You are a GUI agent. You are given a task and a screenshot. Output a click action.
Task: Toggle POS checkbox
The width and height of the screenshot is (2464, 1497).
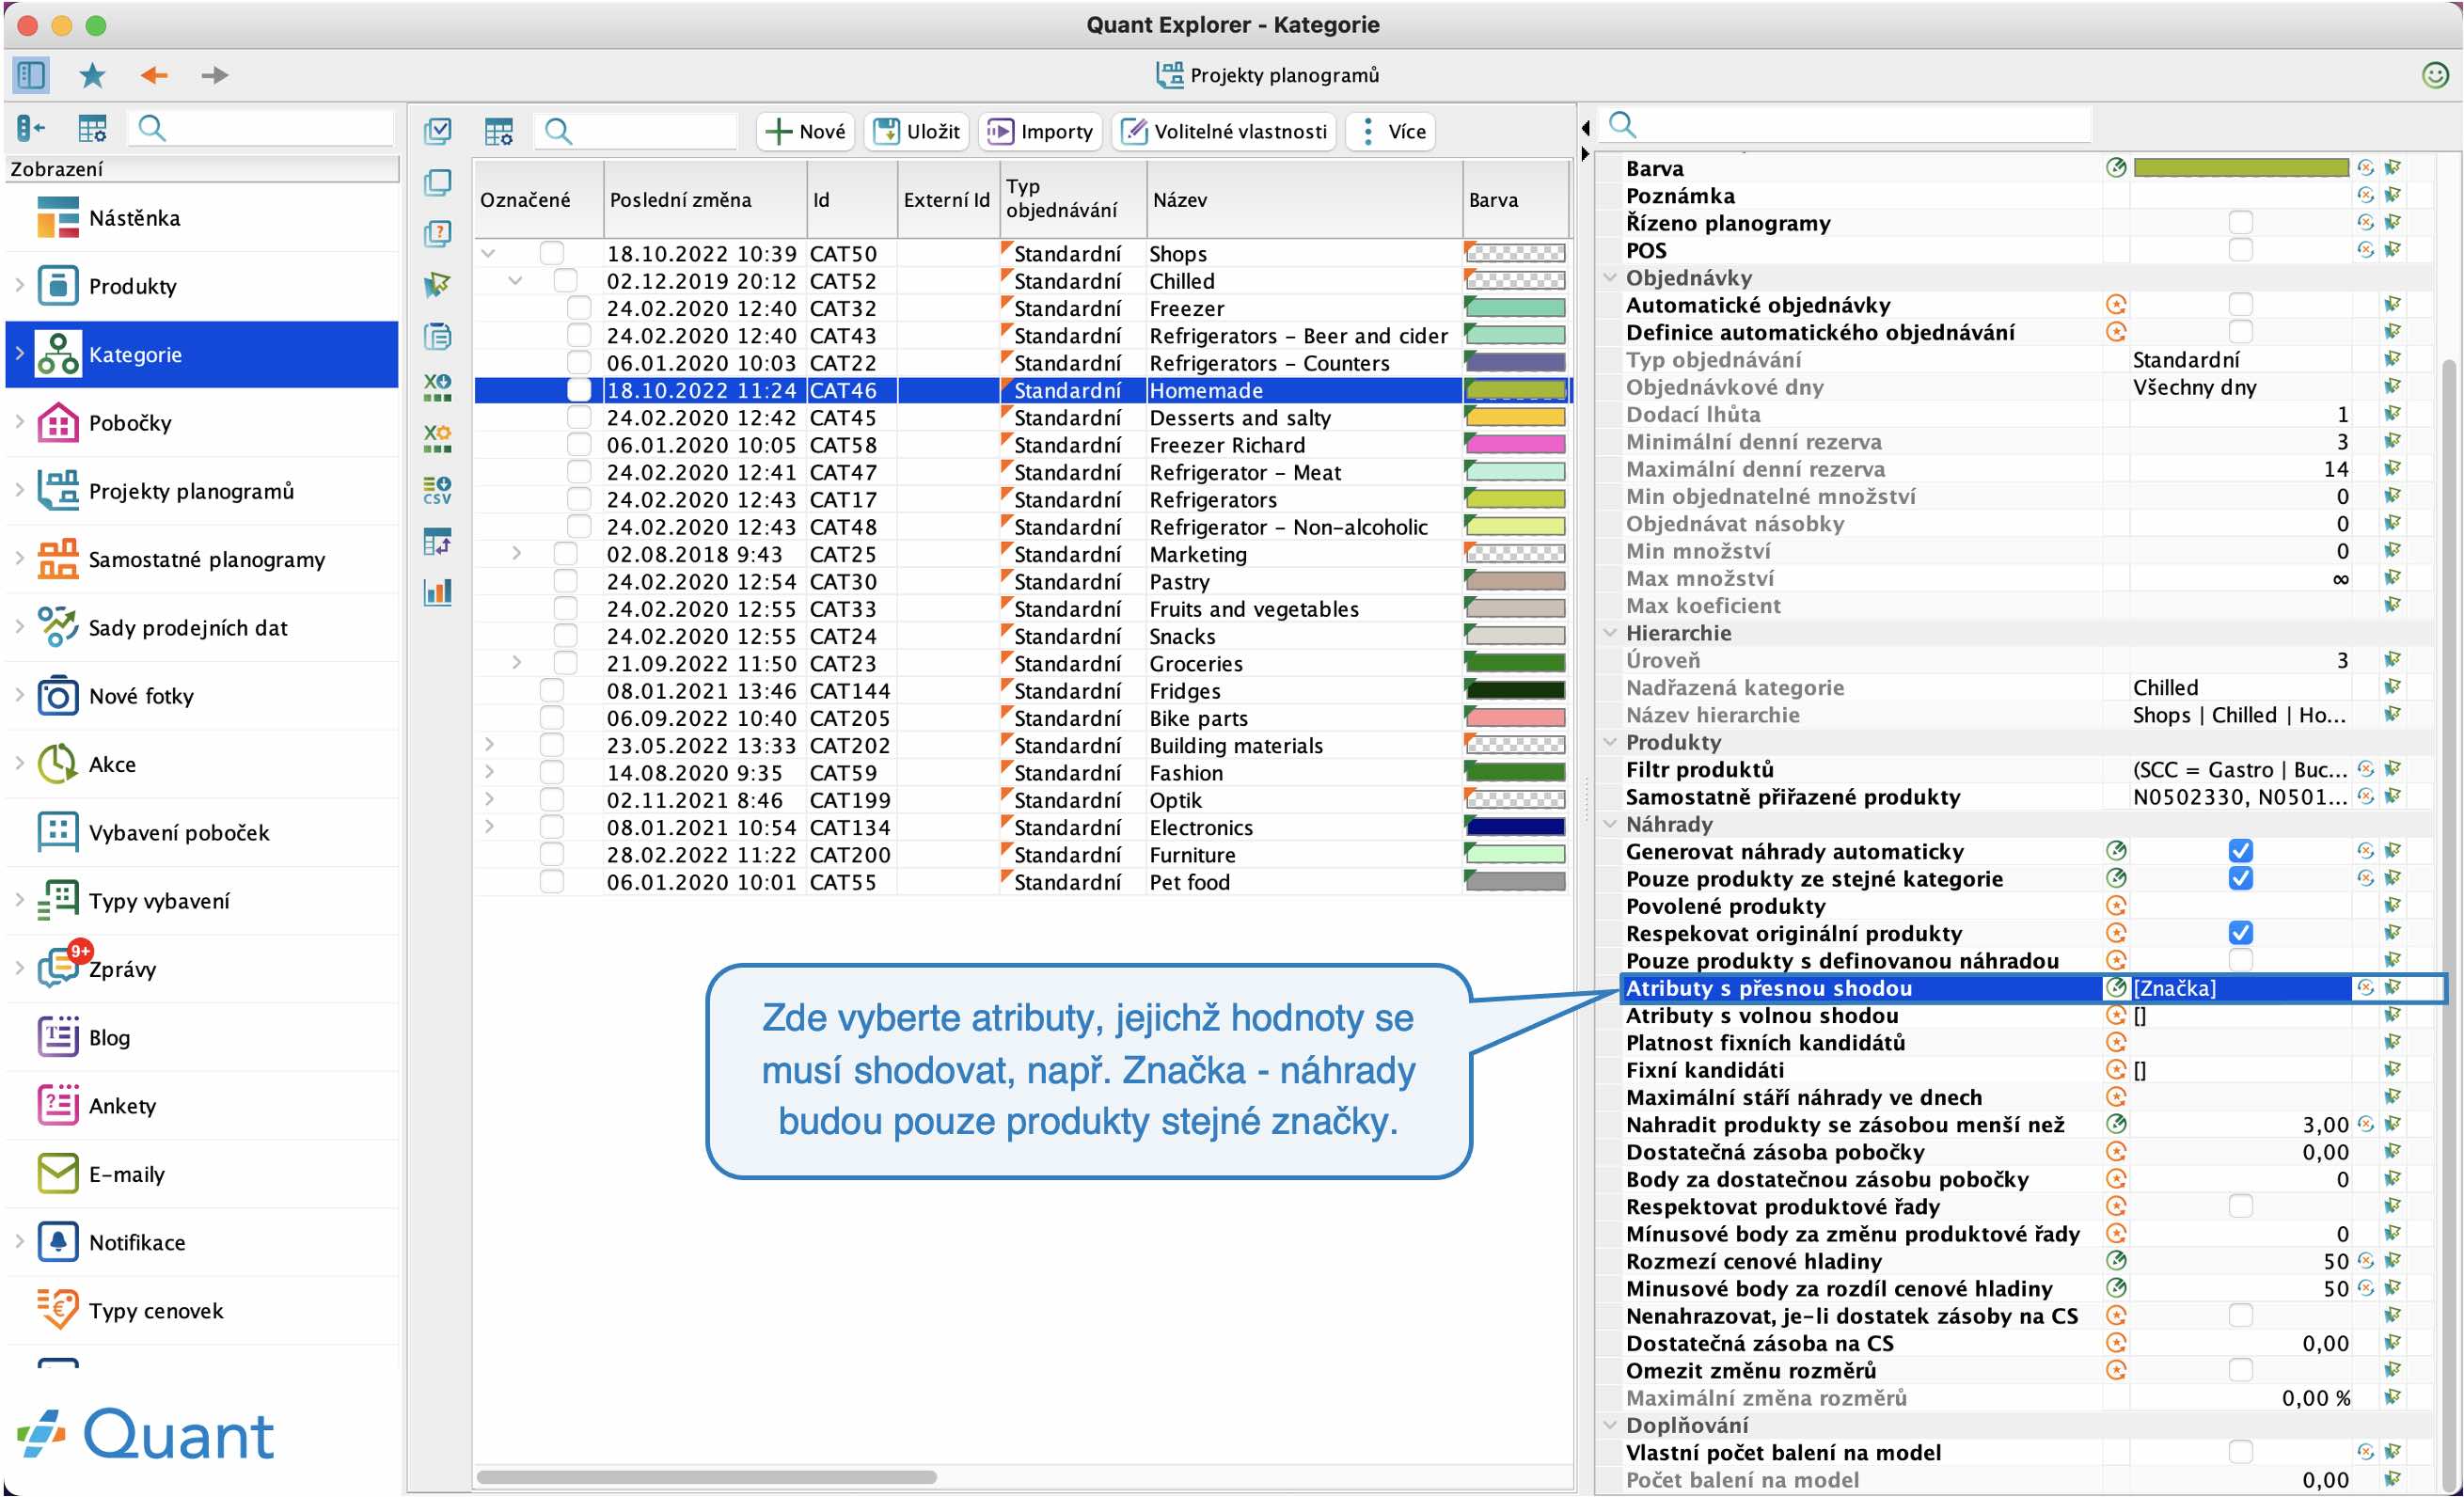[2241, 249]
